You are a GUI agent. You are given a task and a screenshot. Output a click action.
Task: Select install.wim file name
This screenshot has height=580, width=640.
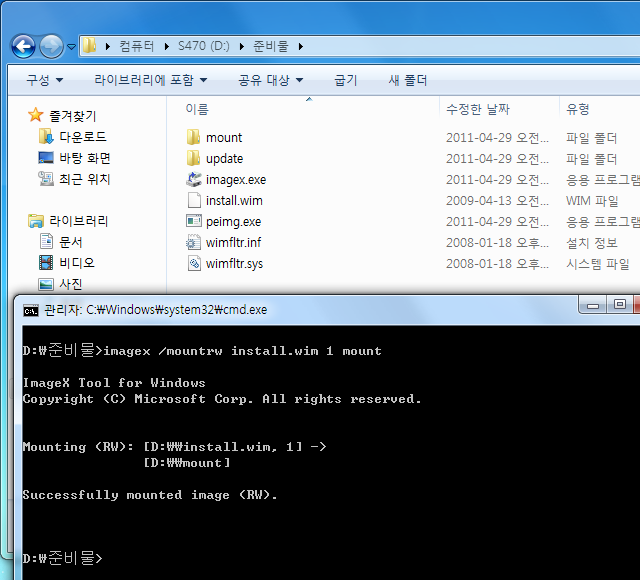pyautogui.click(x=234, y=201)
